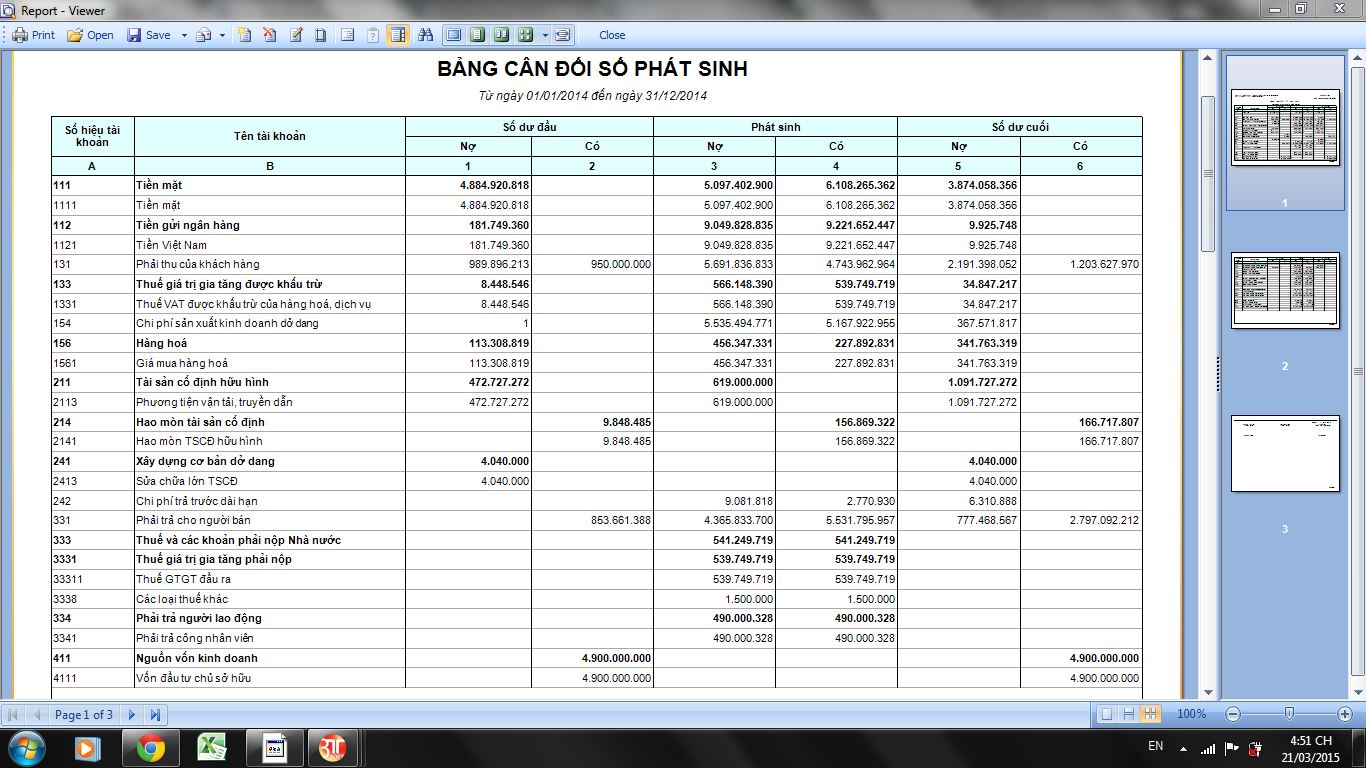The height and width of the screenshot is (768, 1366).
Task: Click the Print button
Action: 34,35
